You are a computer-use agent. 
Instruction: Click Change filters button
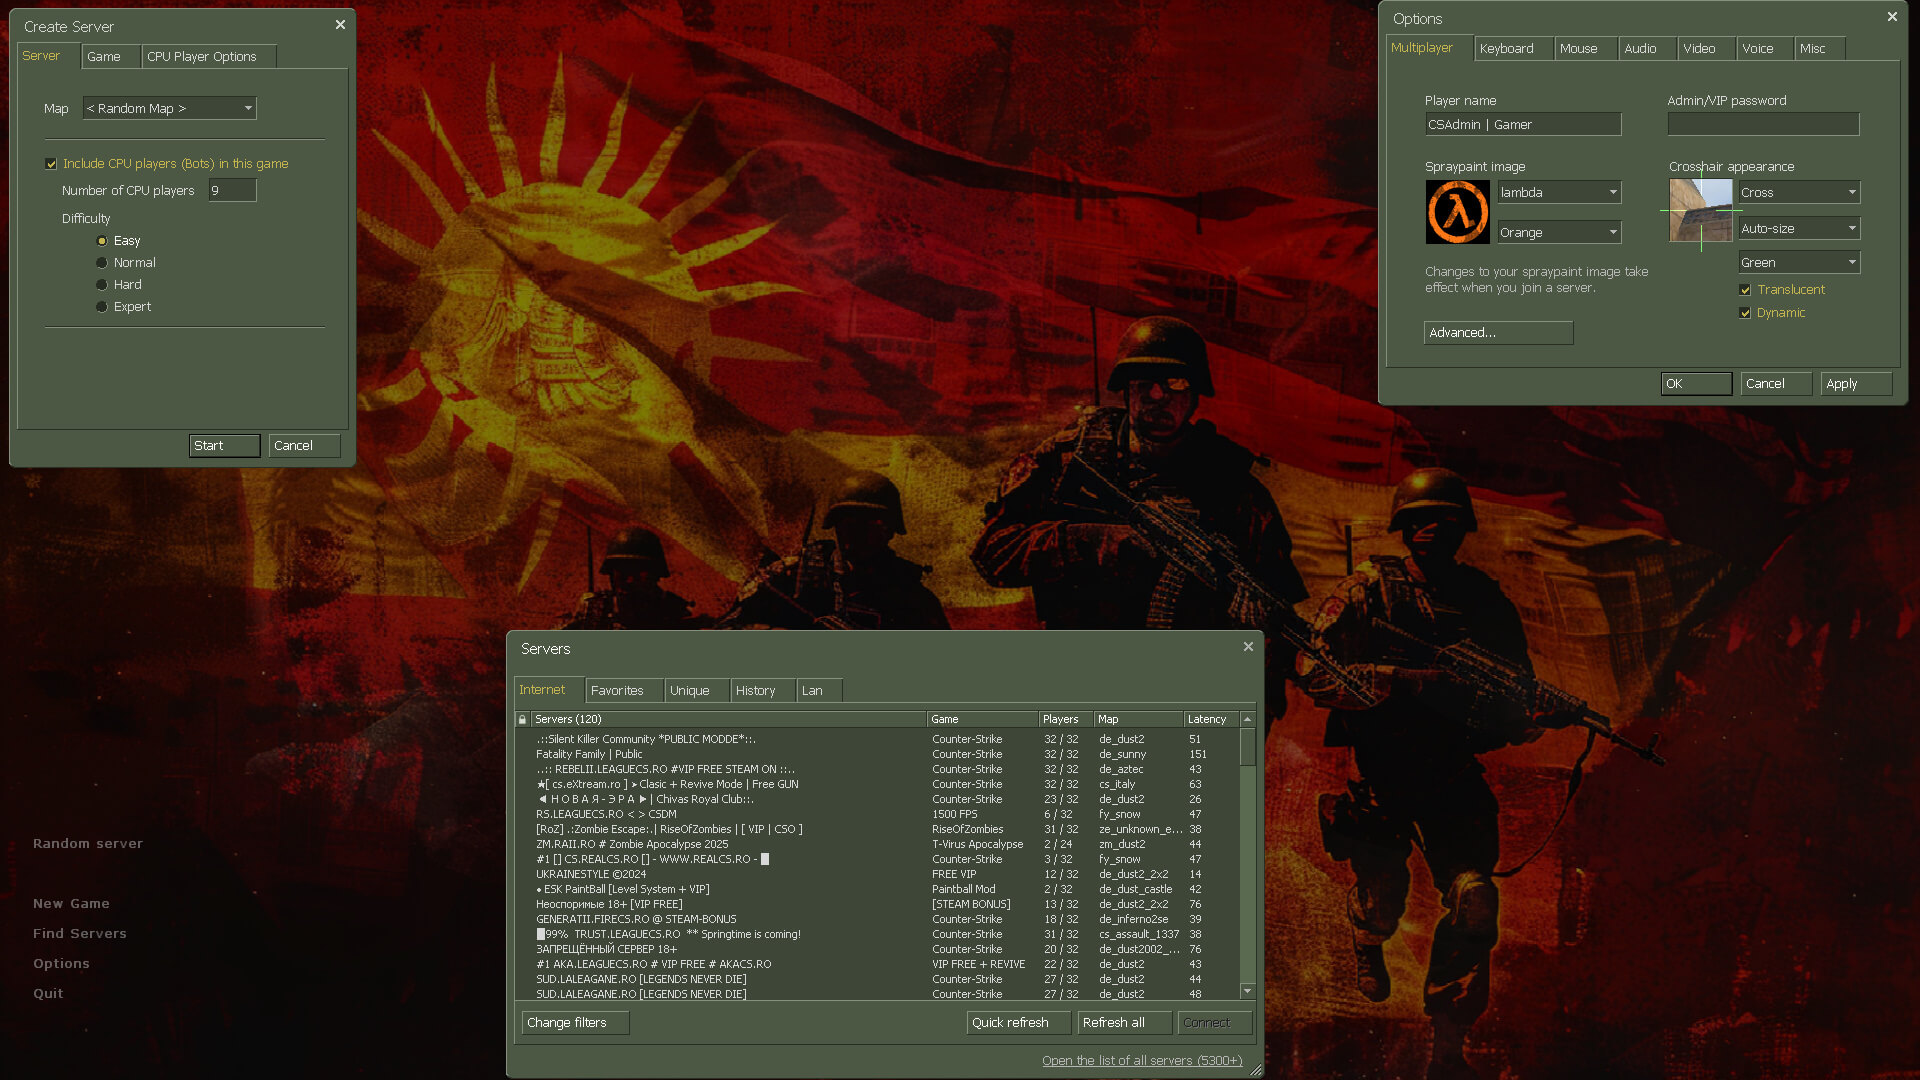click(576, 1023)
